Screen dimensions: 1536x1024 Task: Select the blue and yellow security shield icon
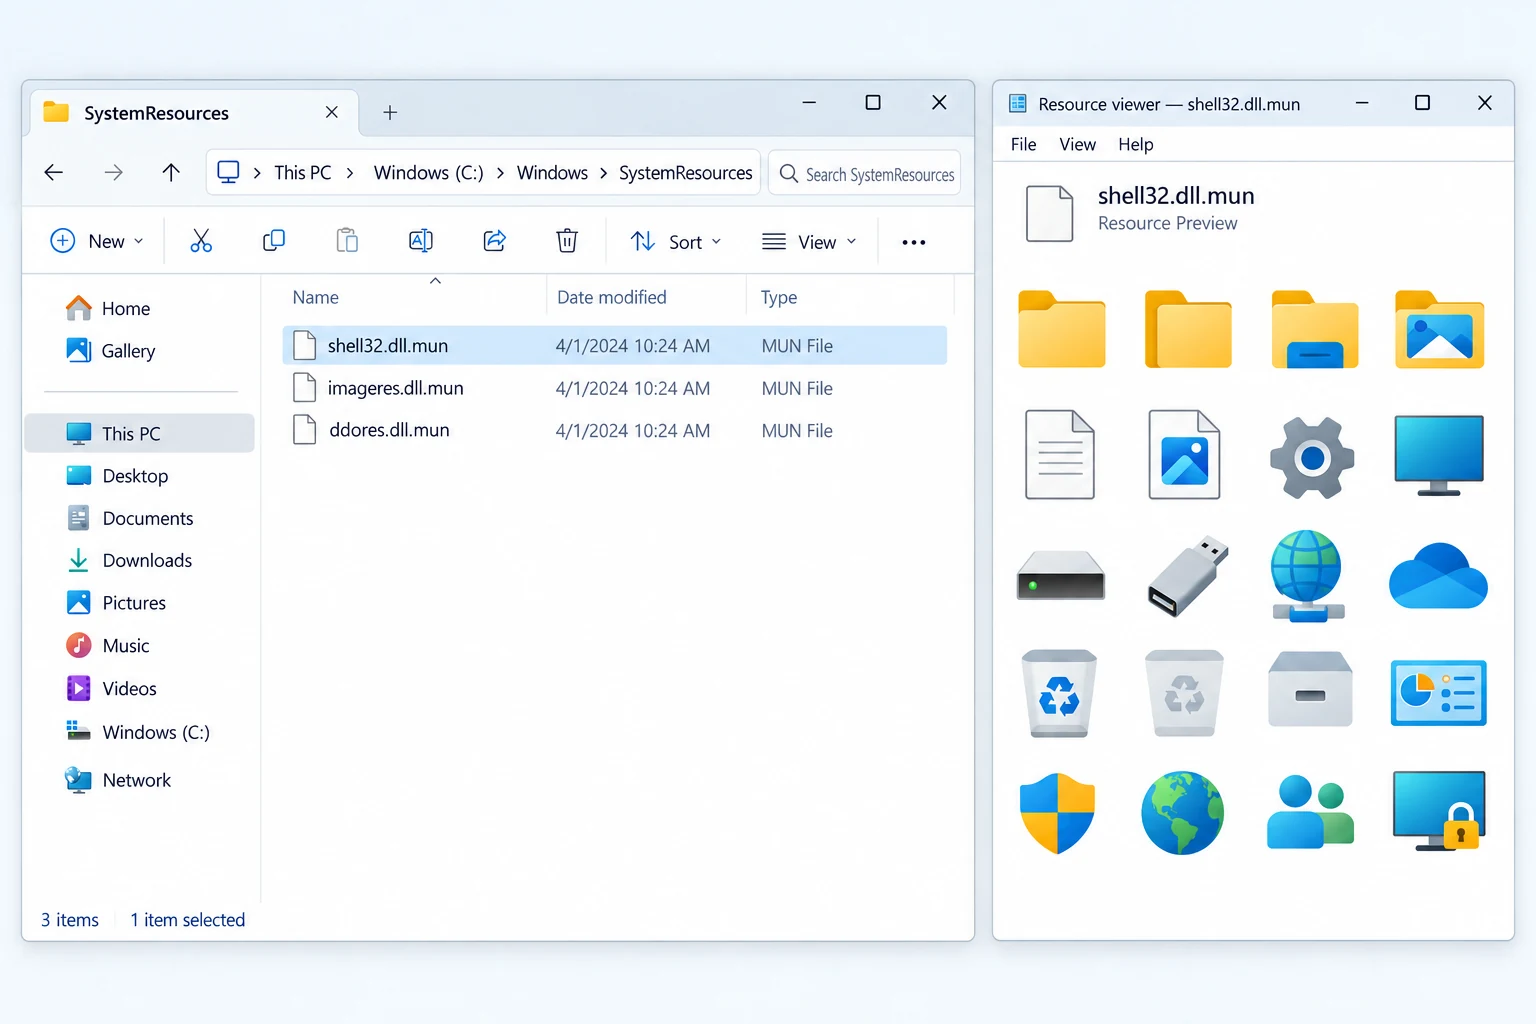1058,813
